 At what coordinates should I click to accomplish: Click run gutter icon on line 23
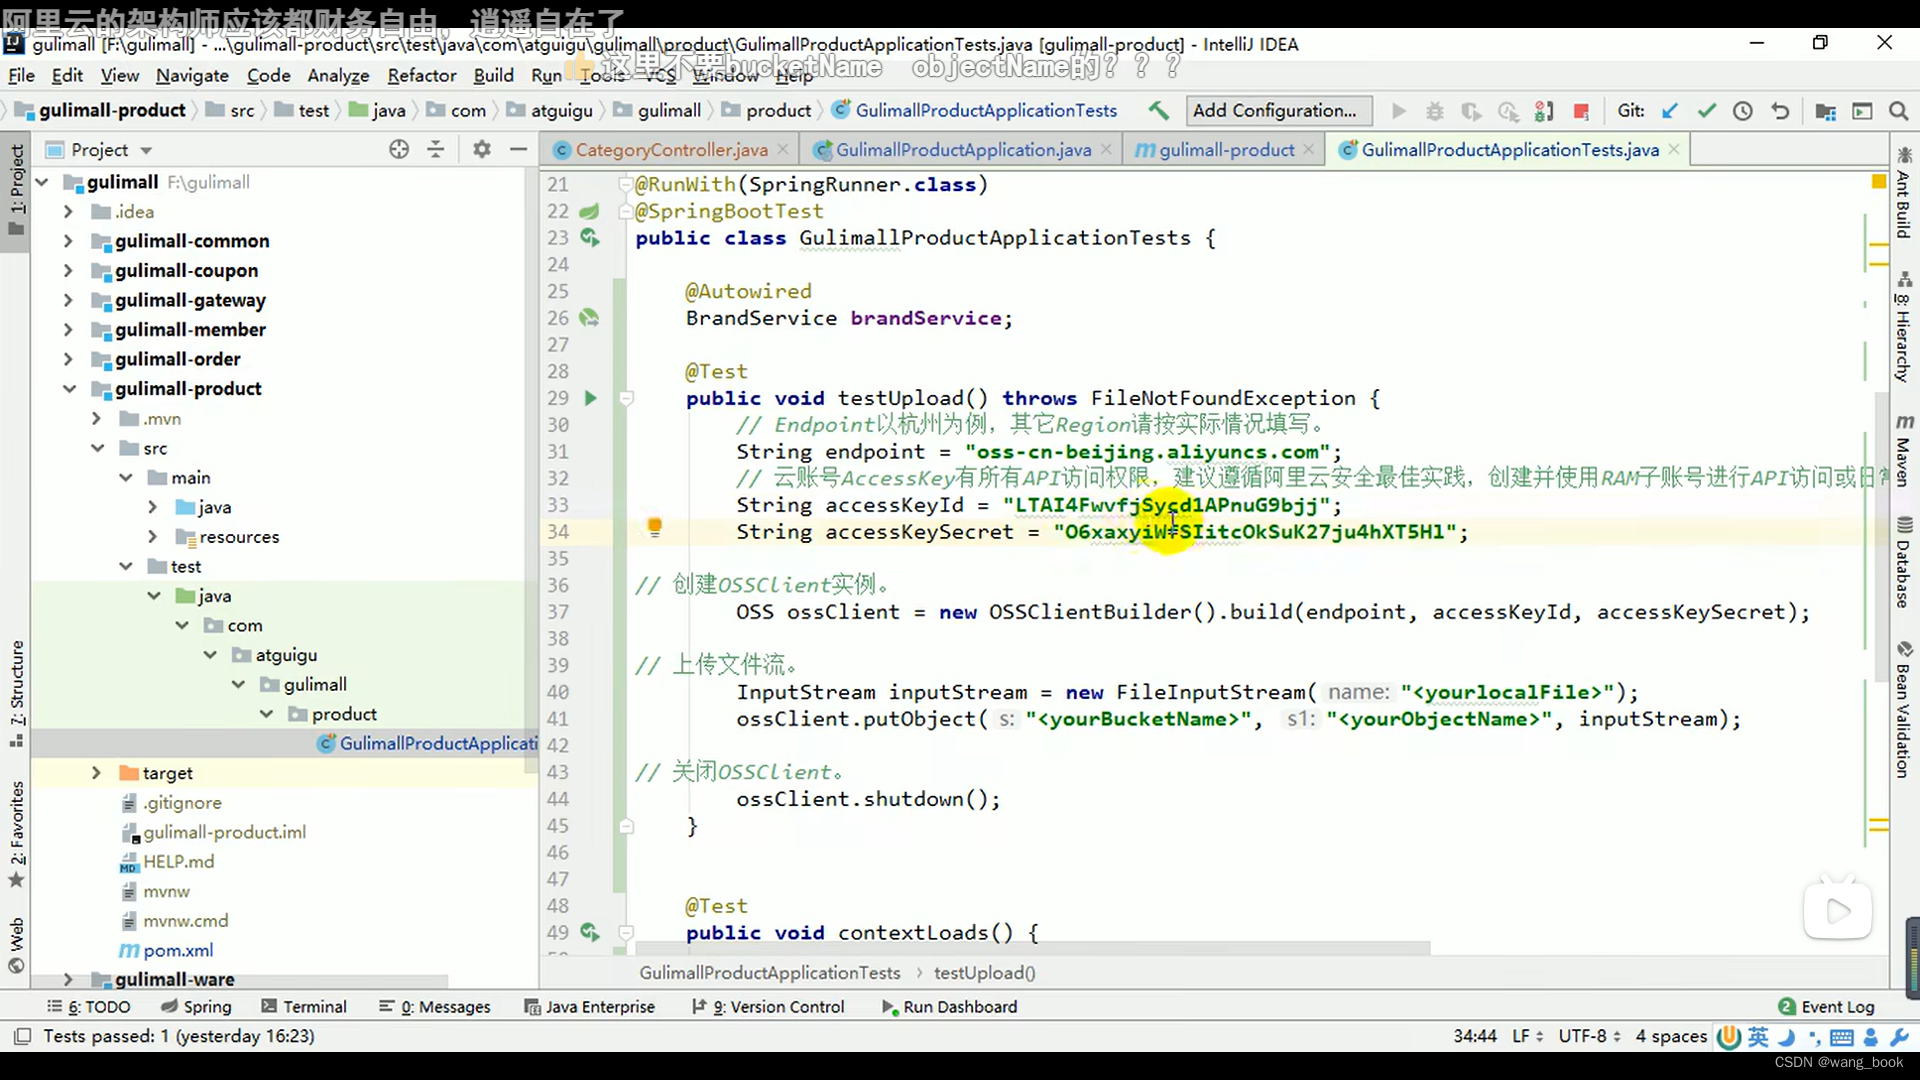pyautogui.click(x=590, y=238)
